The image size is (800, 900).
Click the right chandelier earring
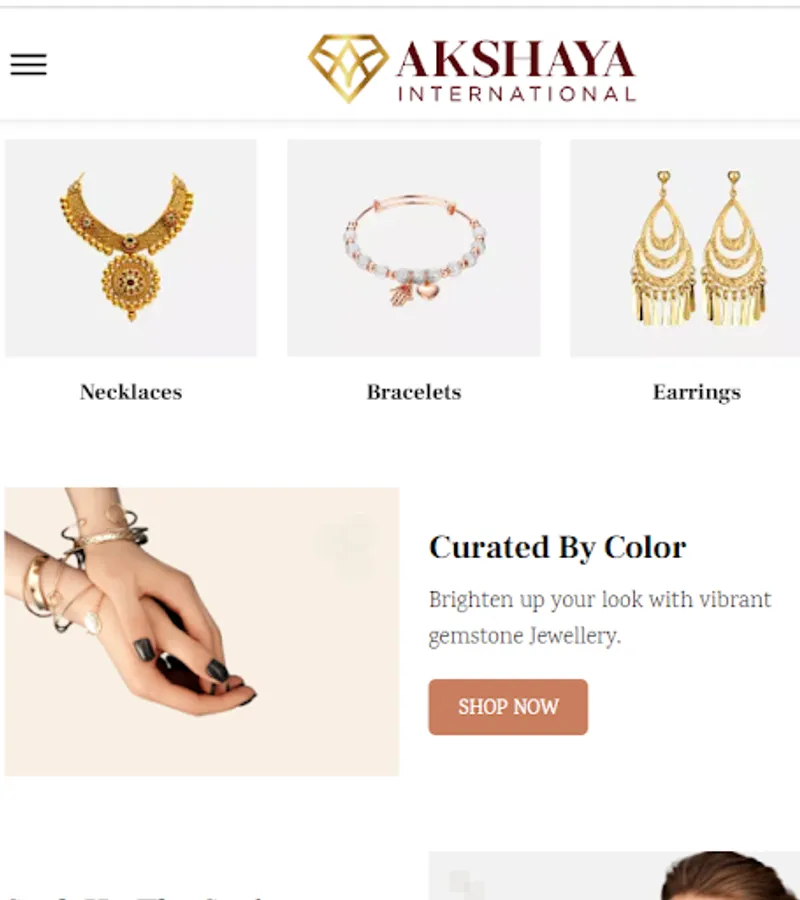coord(733,248)
